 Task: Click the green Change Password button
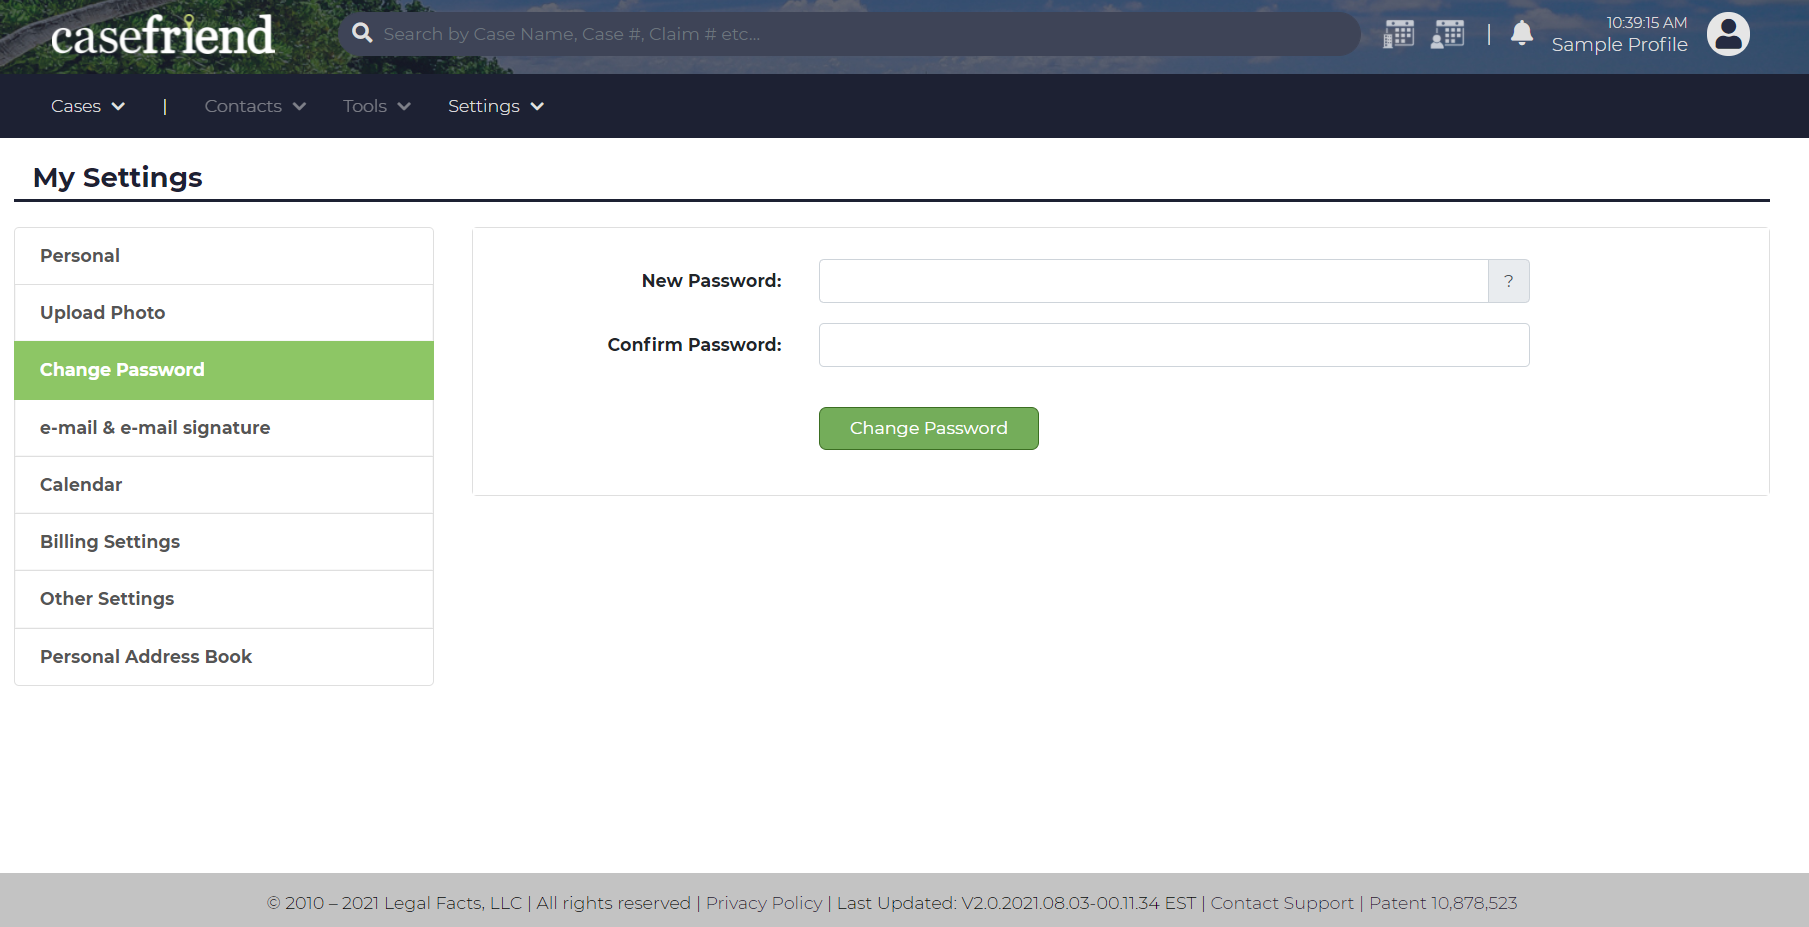(928, 428)
